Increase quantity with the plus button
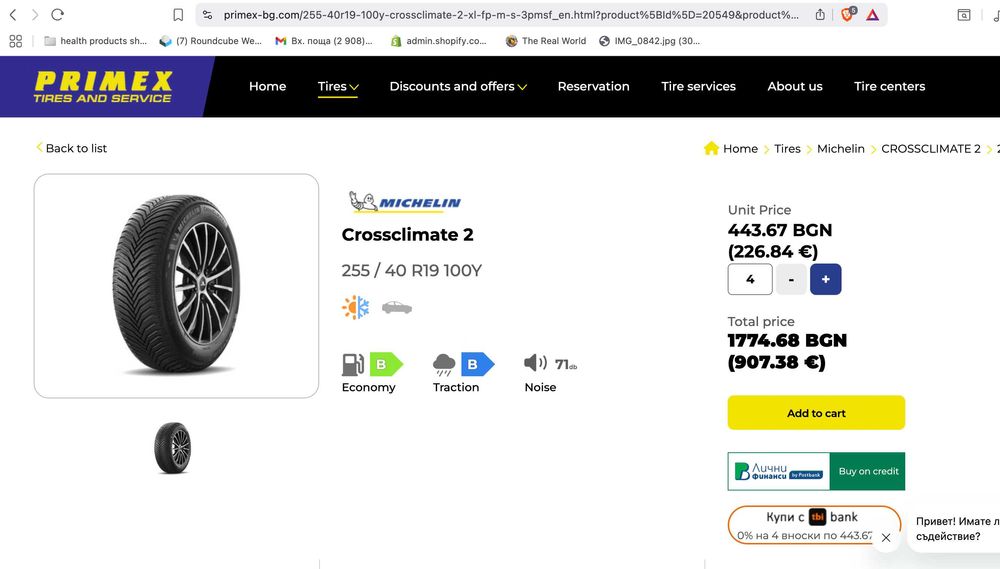 coord(825,279)
